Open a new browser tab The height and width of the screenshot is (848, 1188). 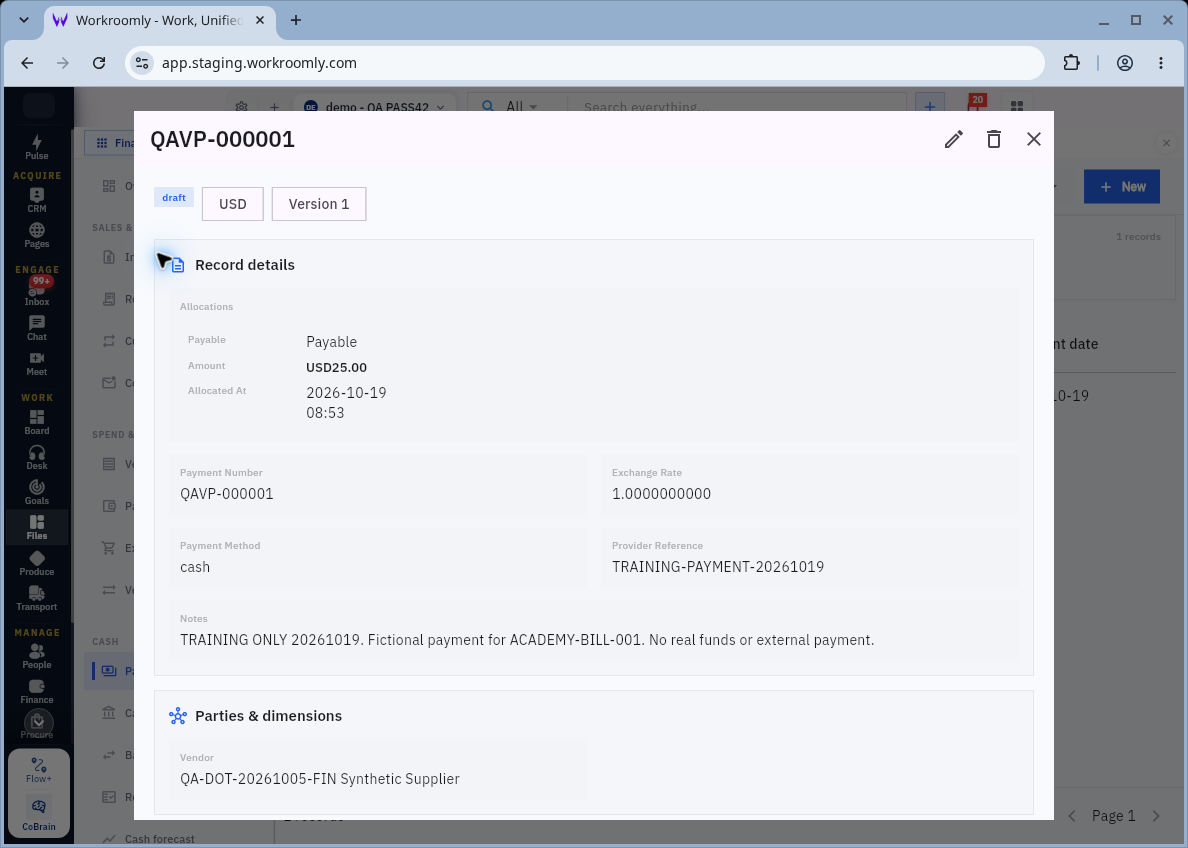click(295, 20)
